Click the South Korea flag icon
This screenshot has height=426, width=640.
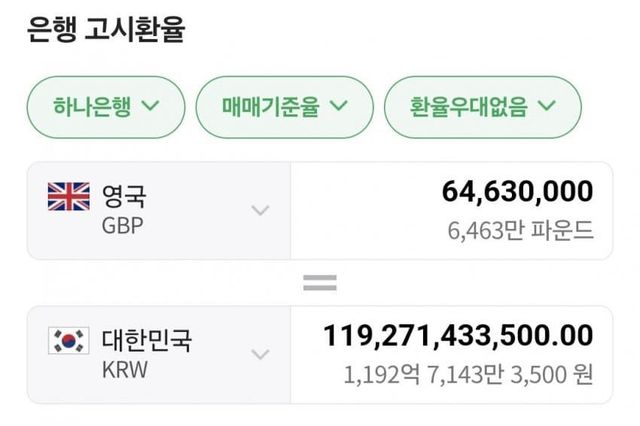[x=68, y=341]
